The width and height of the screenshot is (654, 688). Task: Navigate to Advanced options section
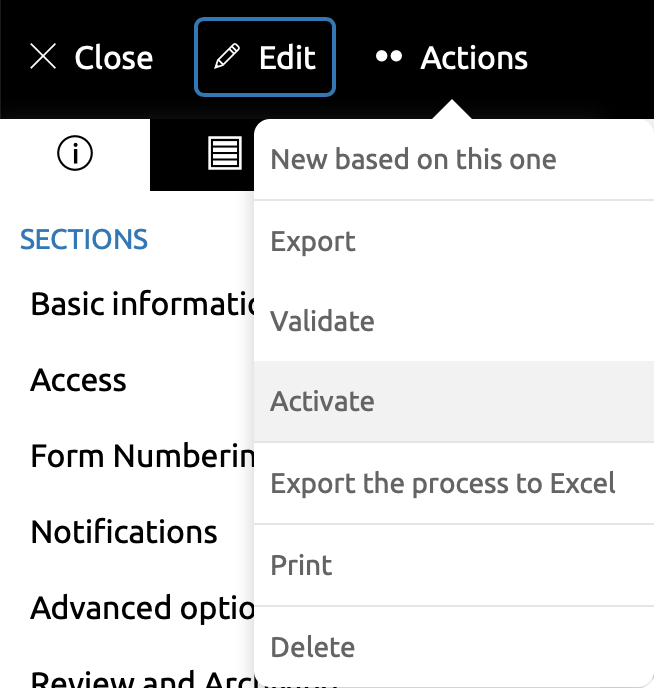click(x=140, y=608)
